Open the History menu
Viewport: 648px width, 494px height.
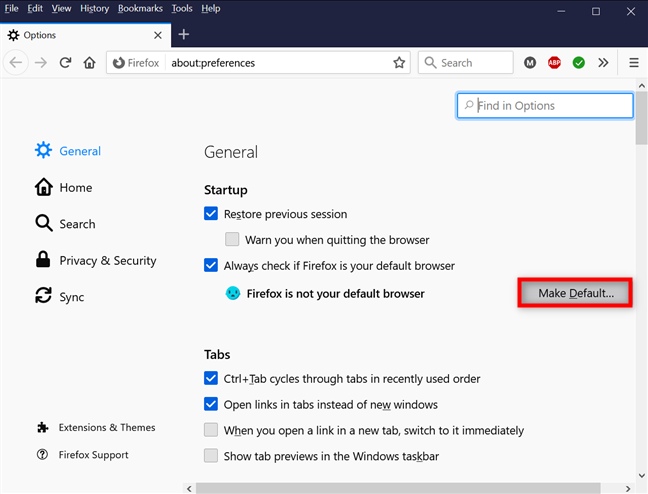pyautogui.click(x=94, y=8)
